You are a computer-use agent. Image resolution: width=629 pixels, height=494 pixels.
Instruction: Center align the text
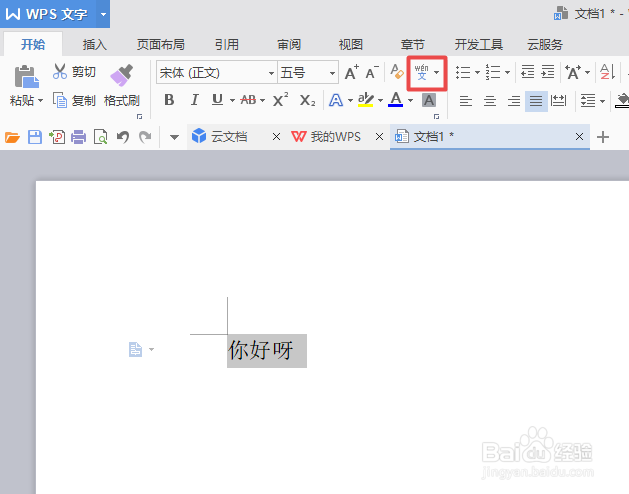pyautogui.click(x=490, y=100)
